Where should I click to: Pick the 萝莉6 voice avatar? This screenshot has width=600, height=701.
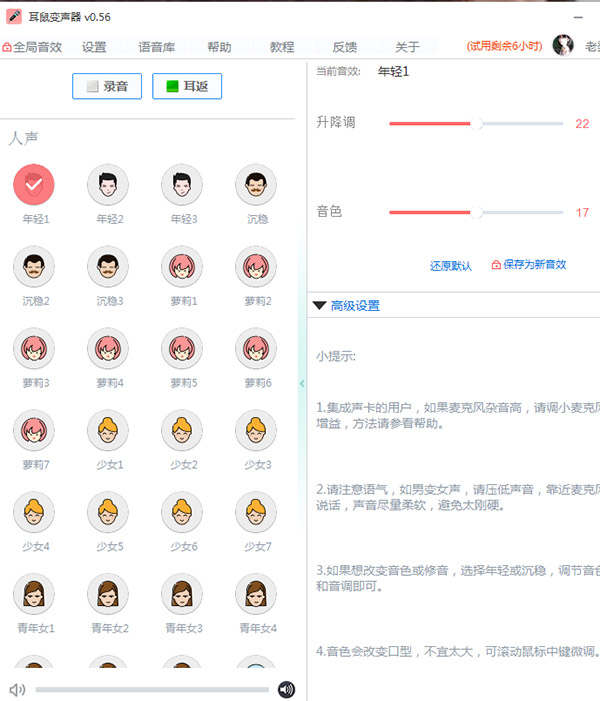tap(256, 348)
